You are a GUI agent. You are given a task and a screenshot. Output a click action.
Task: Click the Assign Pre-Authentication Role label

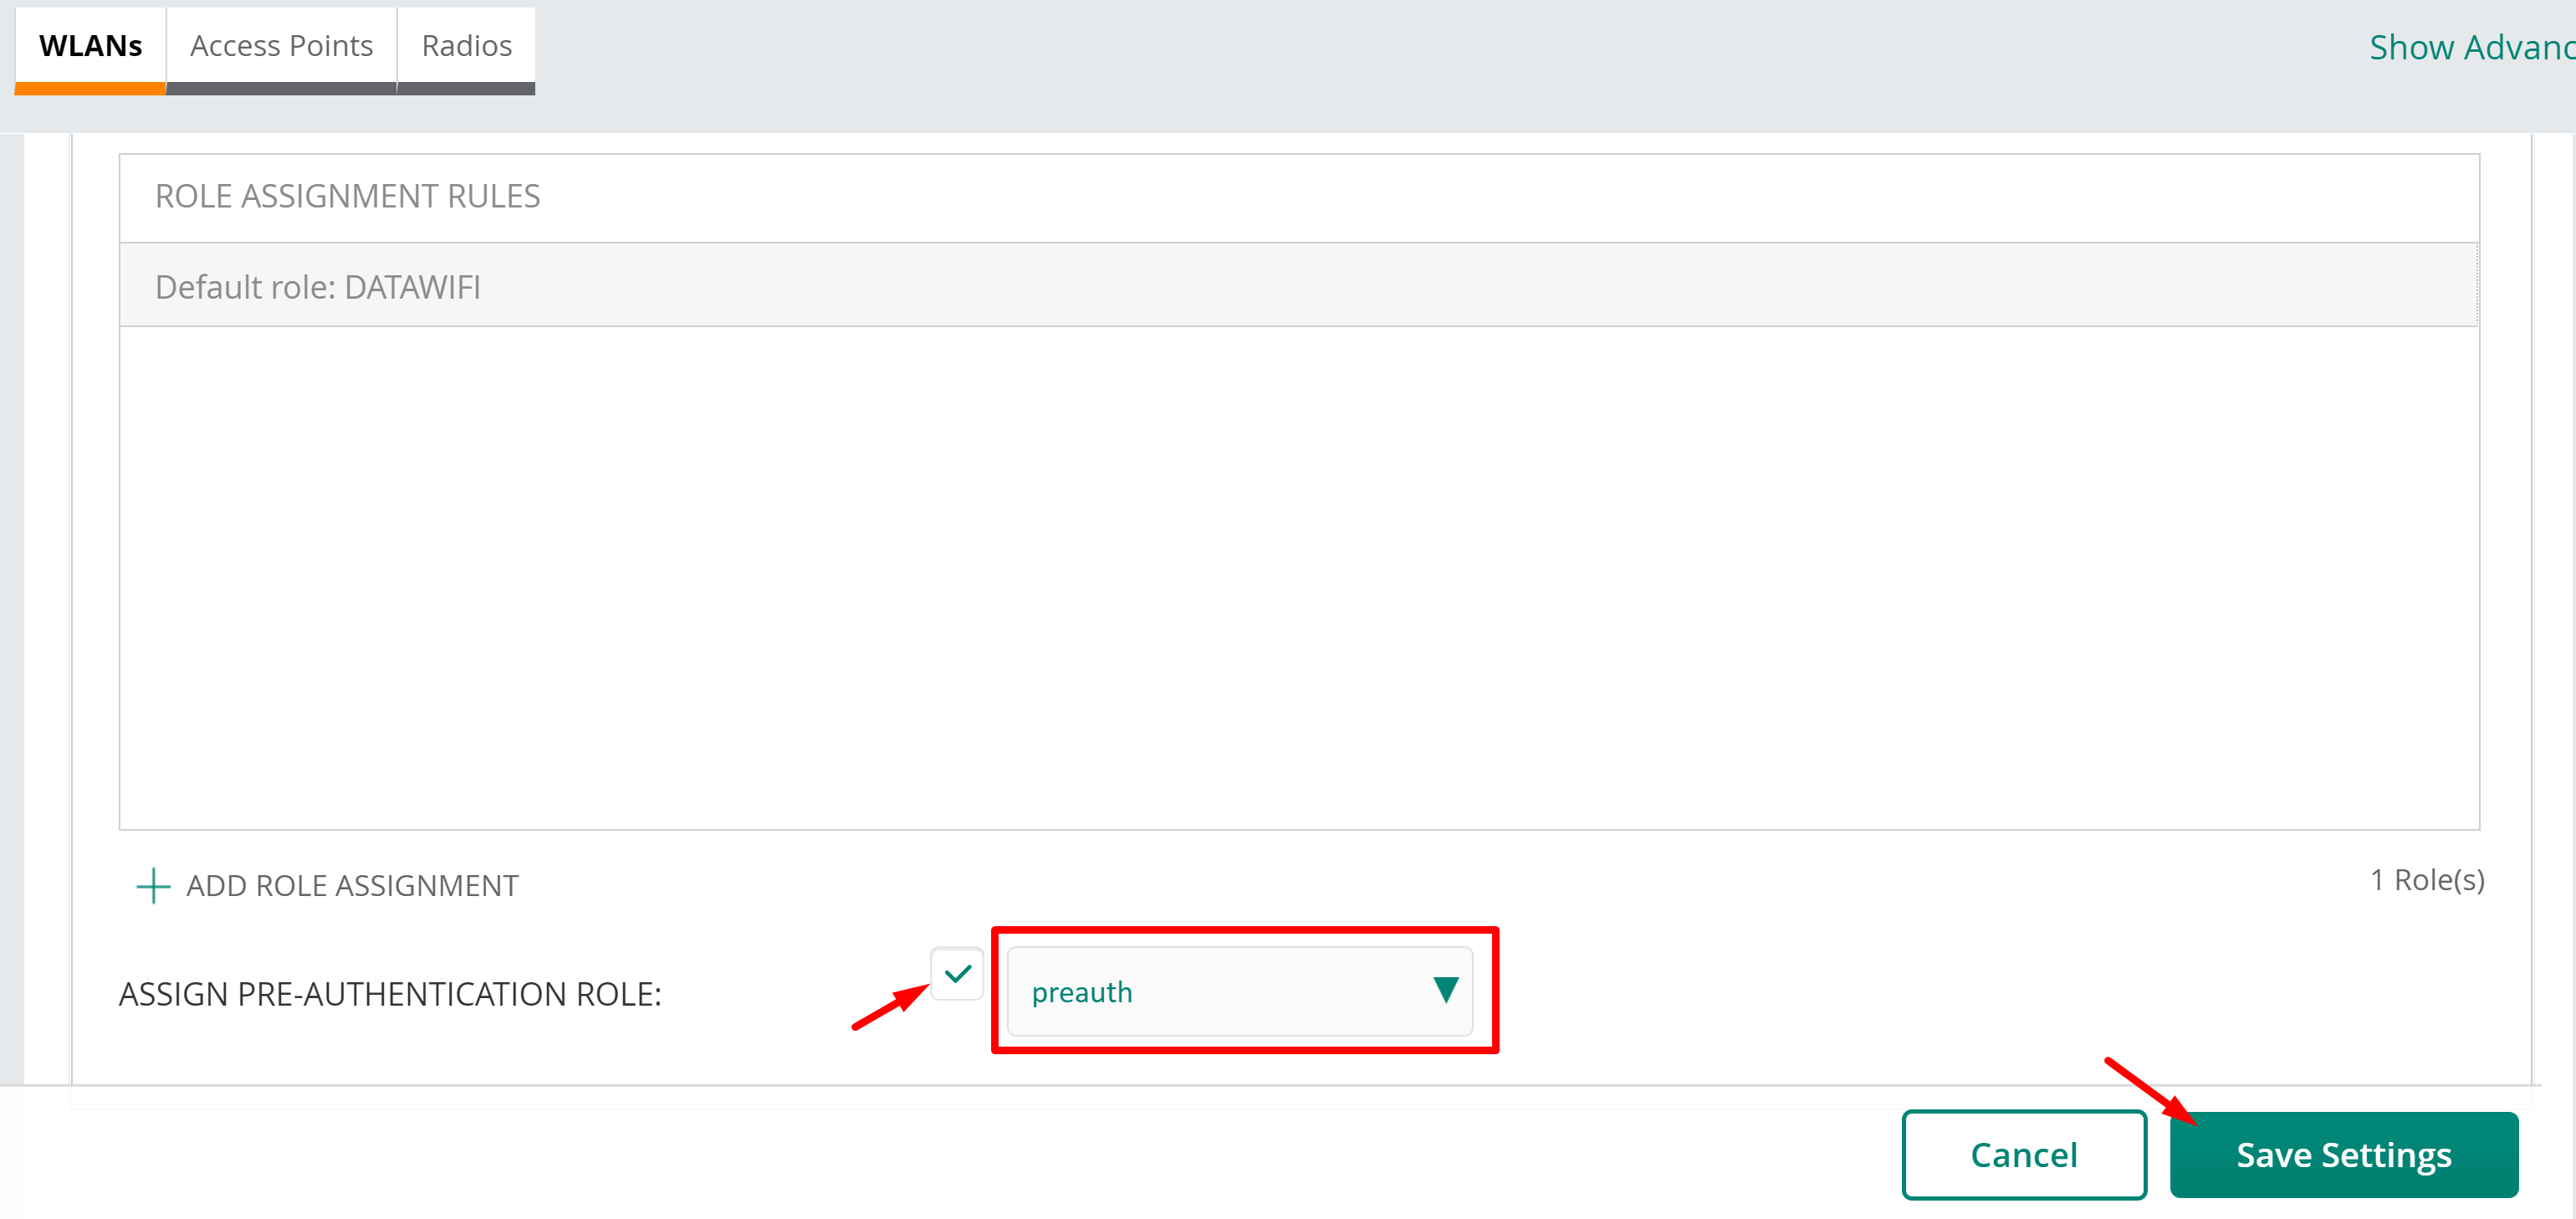coord(390,994)
